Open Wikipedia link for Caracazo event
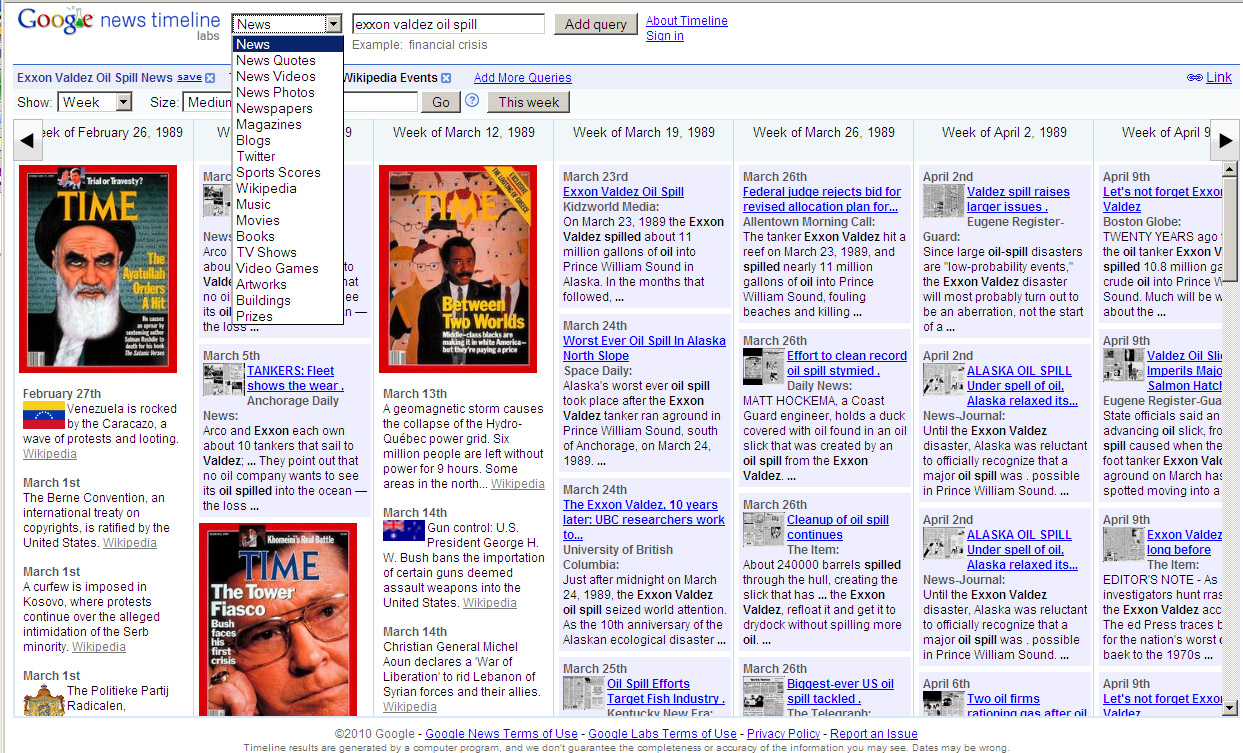1243x753 pixels. point(50,454)
